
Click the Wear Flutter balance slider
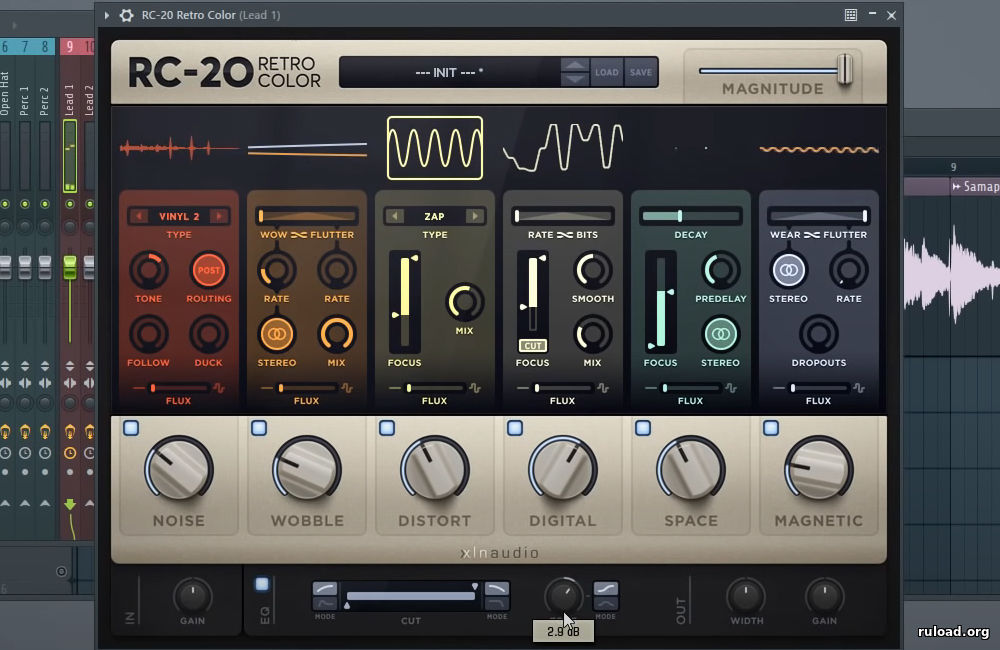(x=819, y=216)
